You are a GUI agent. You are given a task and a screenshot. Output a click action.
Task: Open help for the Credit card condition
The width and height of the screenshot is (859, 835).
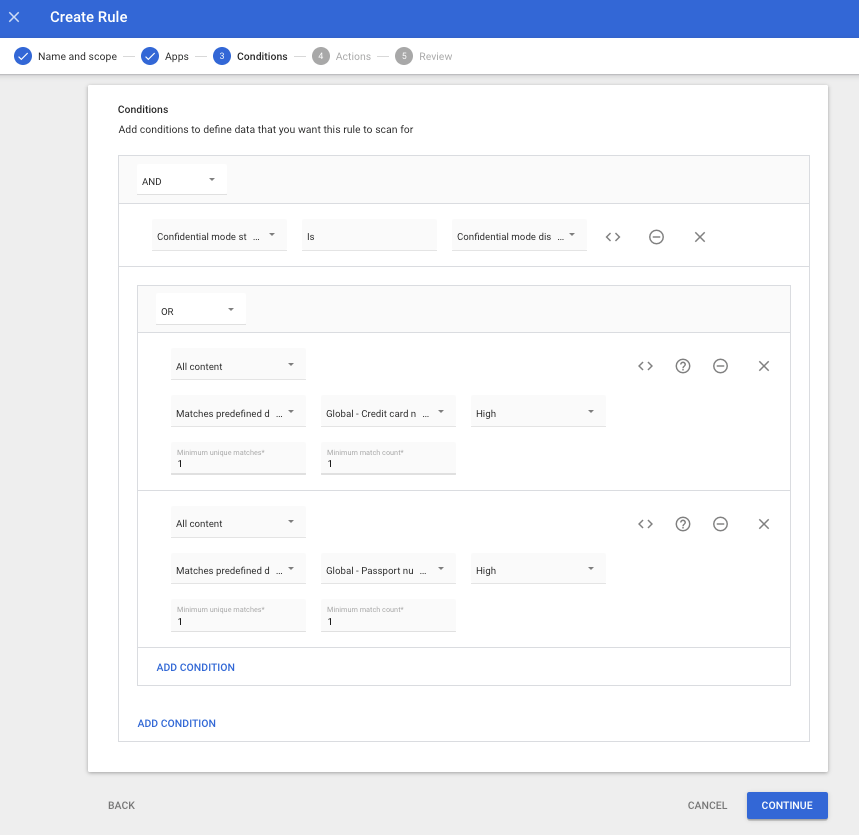point(683,366)
